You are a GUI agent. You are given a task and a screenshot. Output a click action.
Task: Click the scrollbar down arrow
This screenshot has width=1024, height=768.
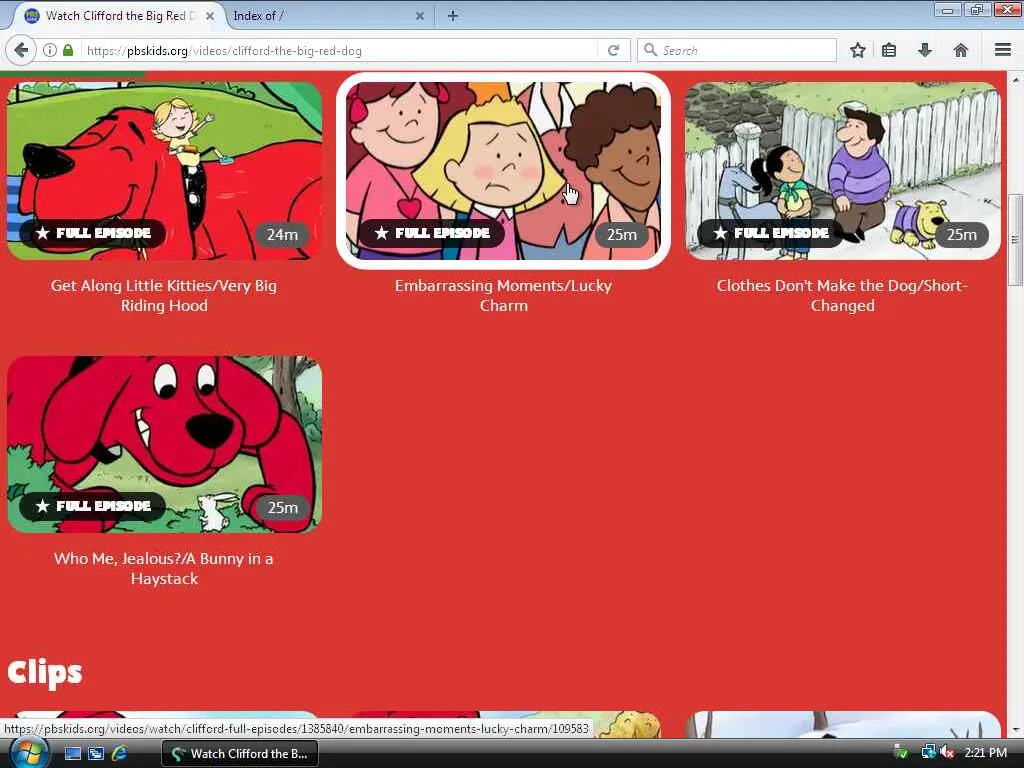pos(1015,730)
